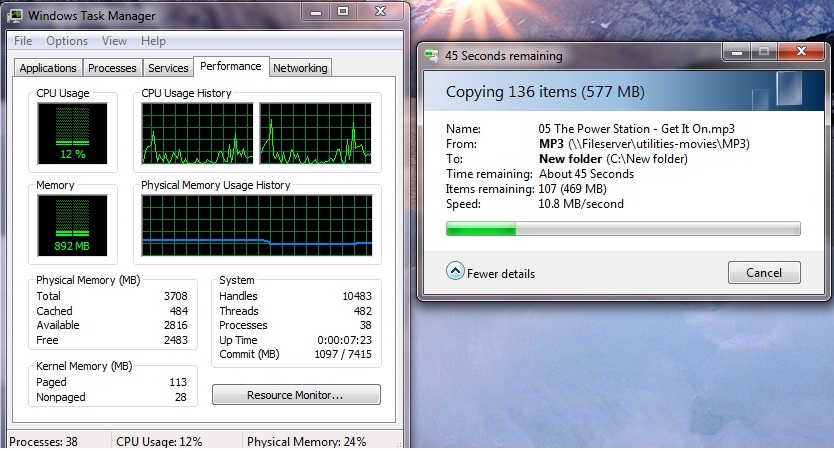Click the copy dialog title bar icon

tap(431, 55)
